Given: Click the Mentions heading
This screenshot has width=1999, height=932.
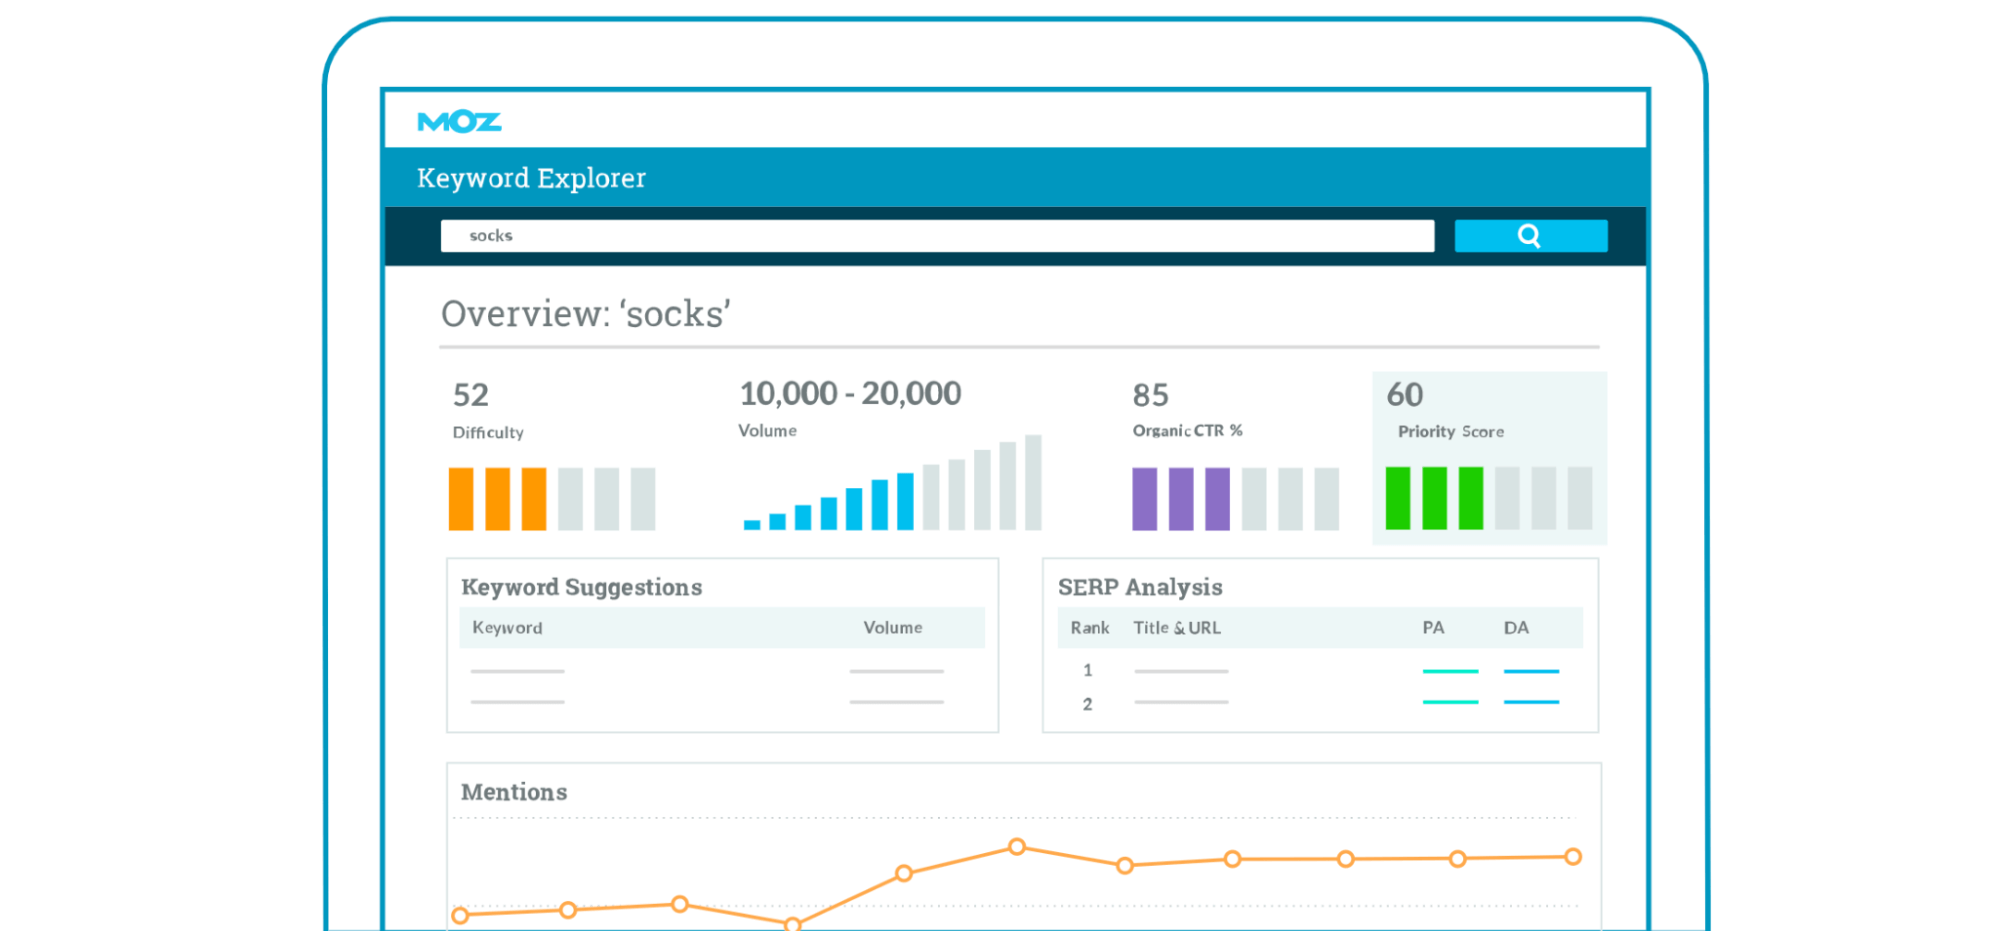Looking at the screenshot, I should click(514, 792).
